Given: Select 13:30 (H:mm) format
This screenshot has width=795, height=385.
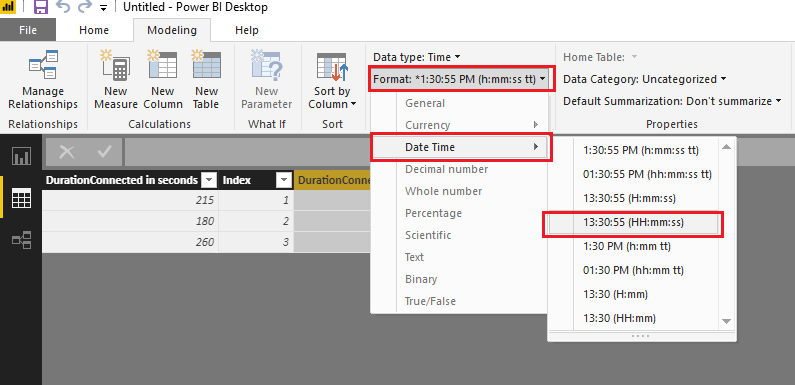Looking at the screenshot, I should point(634,294).
